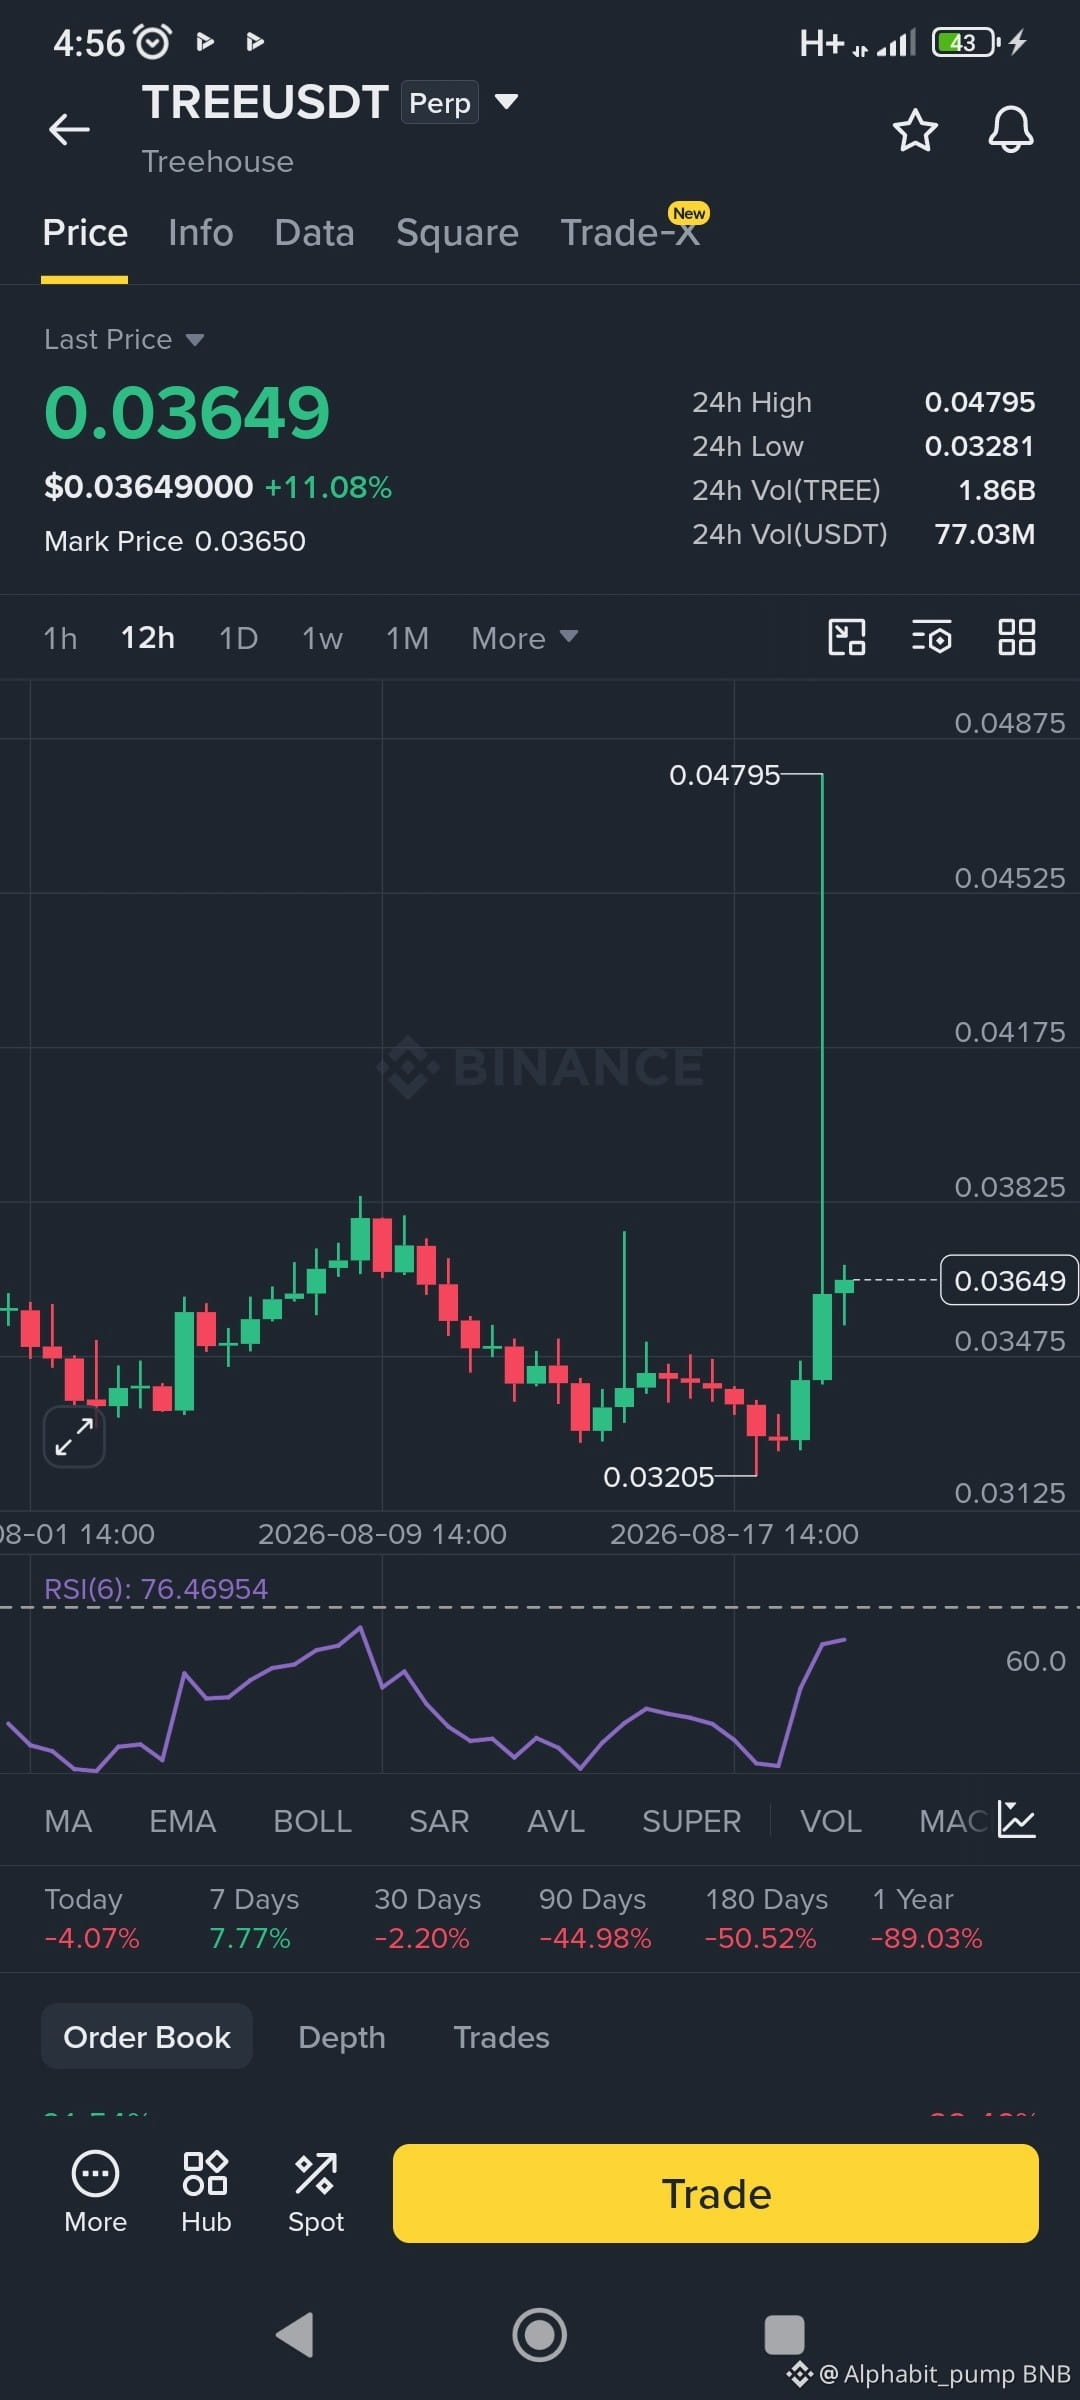The image size is (1080, 2400).
Task: Expand More timeframe options
Action: (525, 638)
